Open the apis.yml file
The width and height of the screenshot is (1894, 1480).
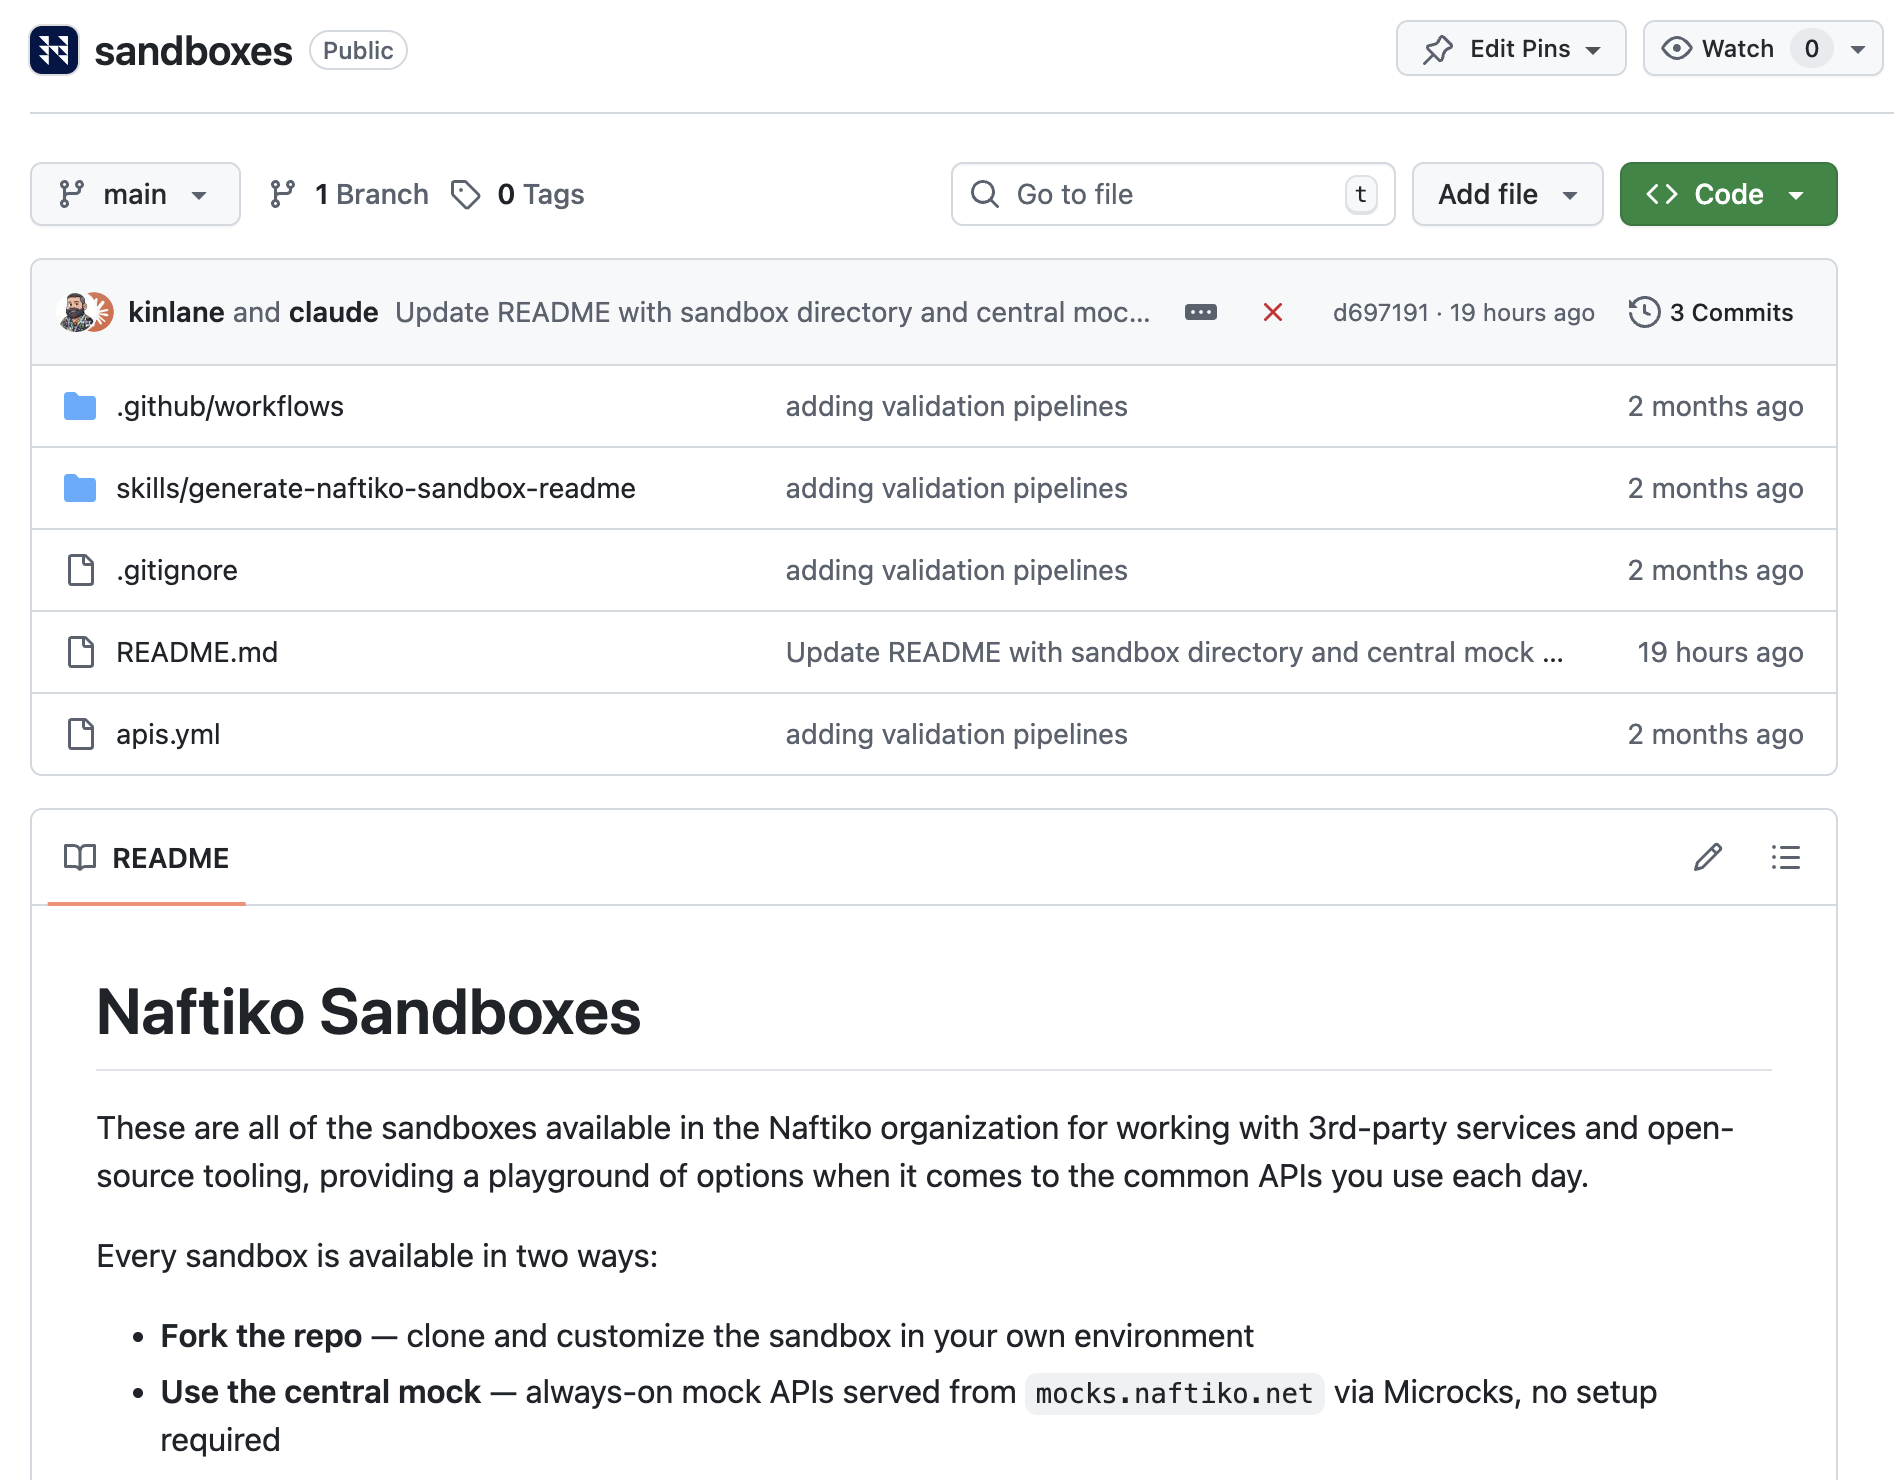click(168, 734)
